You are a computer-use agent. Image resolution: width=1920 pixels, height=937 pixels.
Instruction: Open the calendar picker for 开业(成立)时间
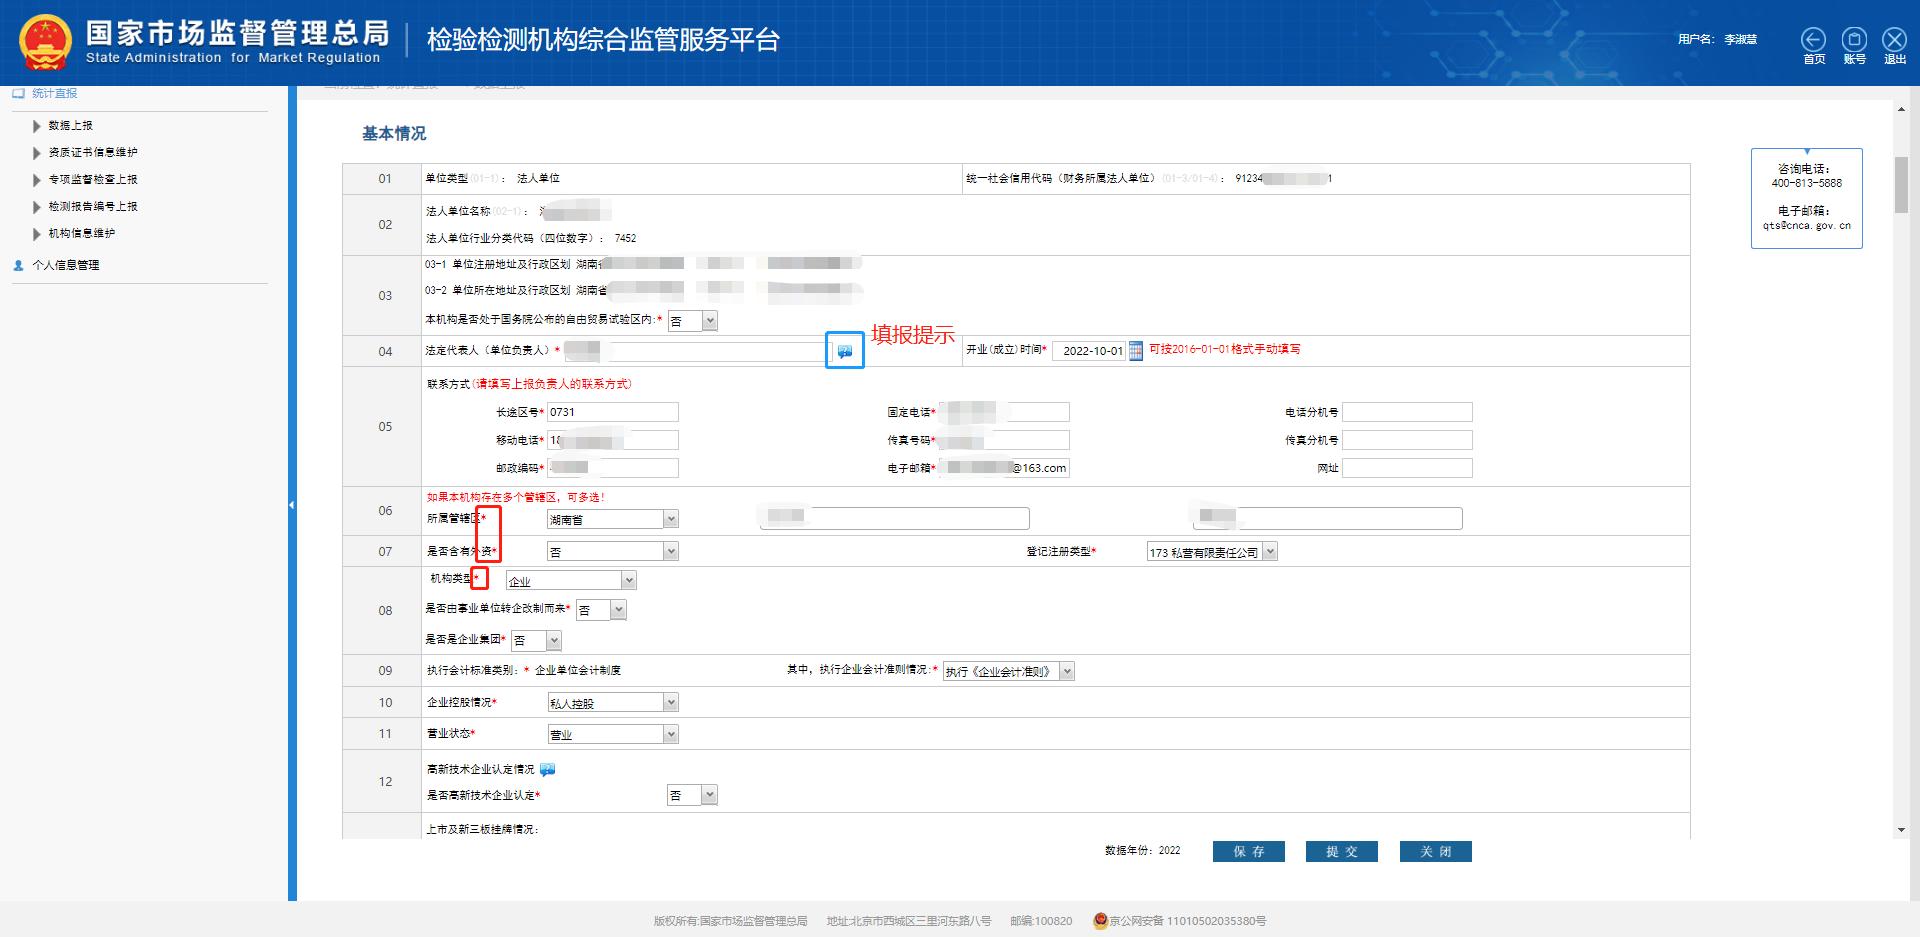pos(1135,351)
